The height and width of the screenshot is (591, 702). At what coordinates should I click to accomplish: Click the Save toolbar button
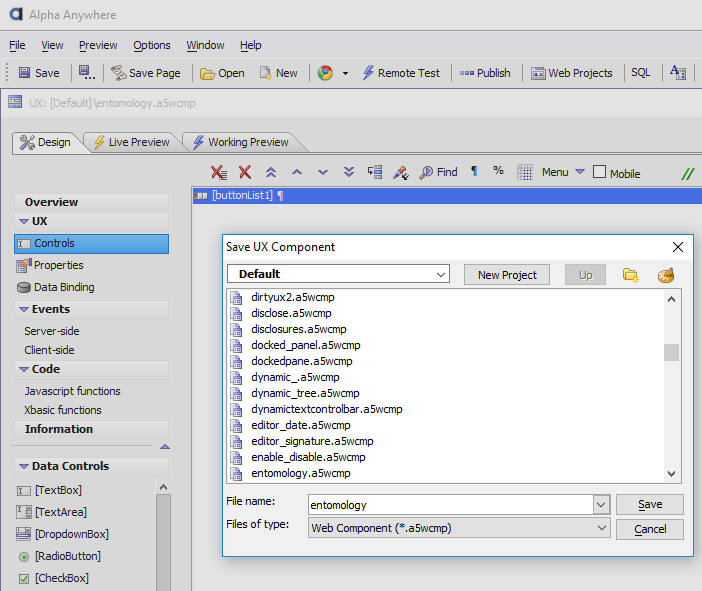pos(39,73)
